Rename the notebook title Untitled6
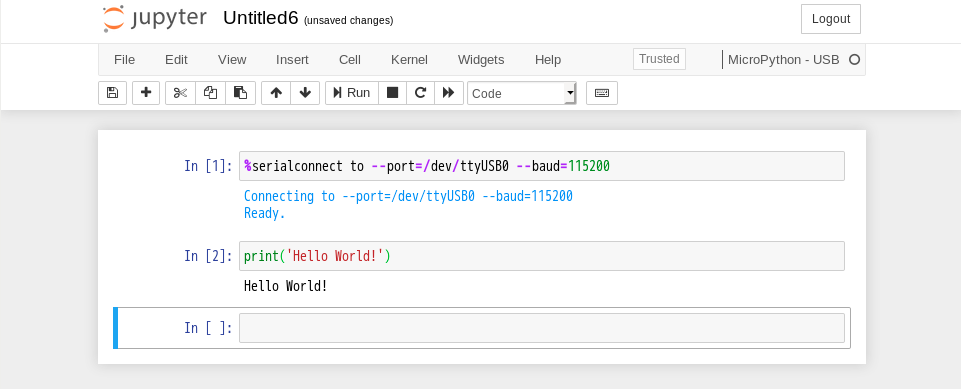The width and height of the screenshot is (961, 389). tap(260, 18)
